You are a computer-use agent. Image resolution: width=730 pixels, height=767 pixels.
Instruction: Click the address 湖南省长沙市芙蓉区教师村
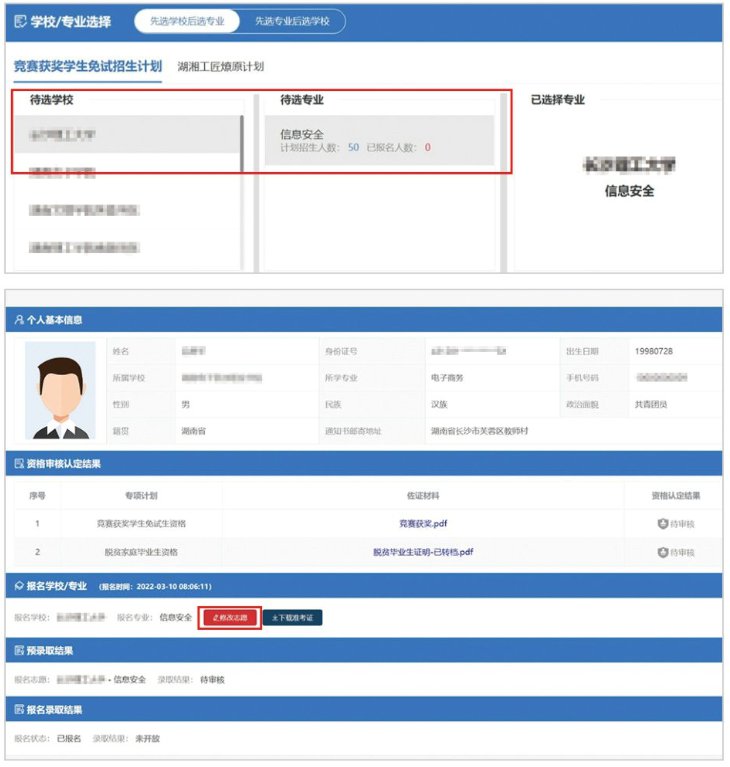click(x=479, y=431)
